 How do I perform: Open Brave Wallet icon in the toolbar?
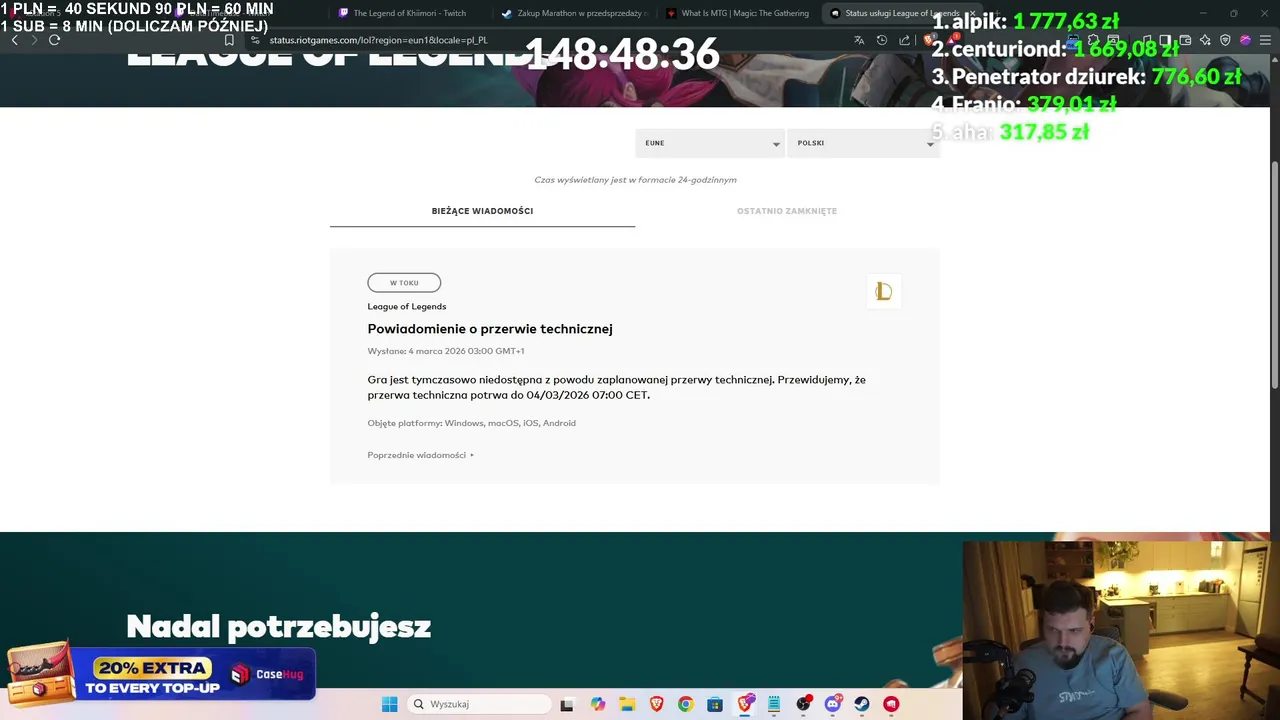point(1185,40)
